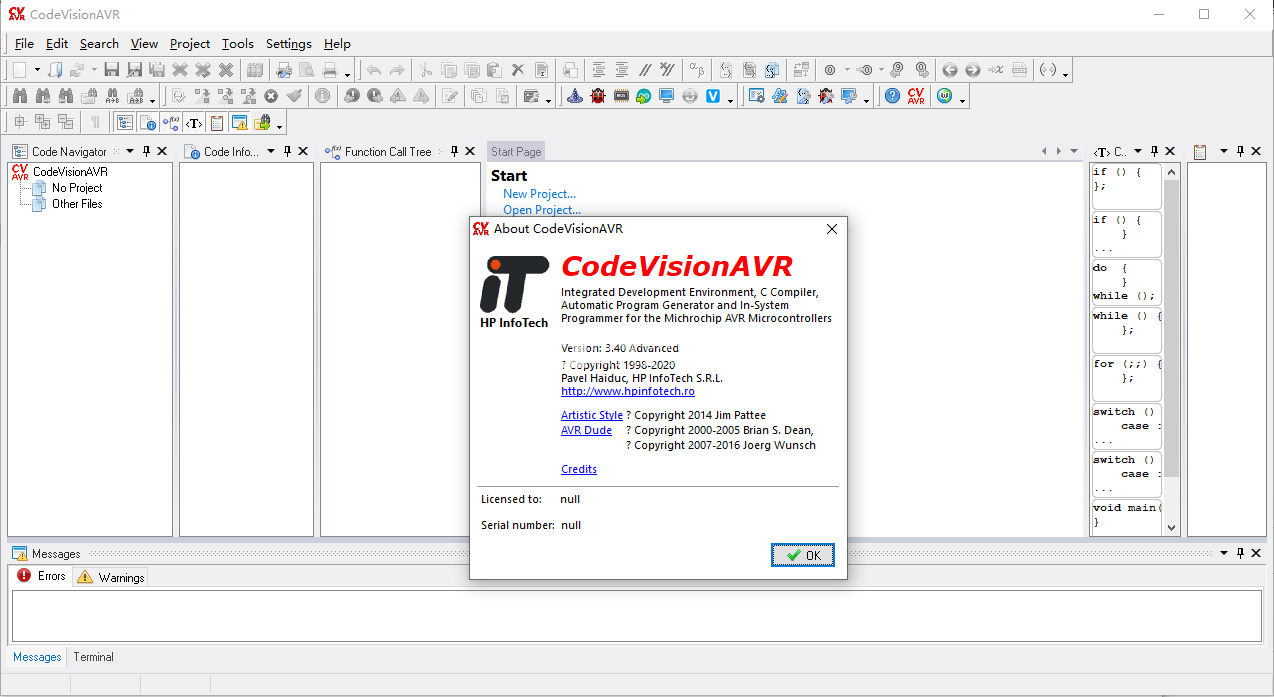Click the gray information circle icon
This screenshot has height=697, width=1274.
click(x=322, y=96)
